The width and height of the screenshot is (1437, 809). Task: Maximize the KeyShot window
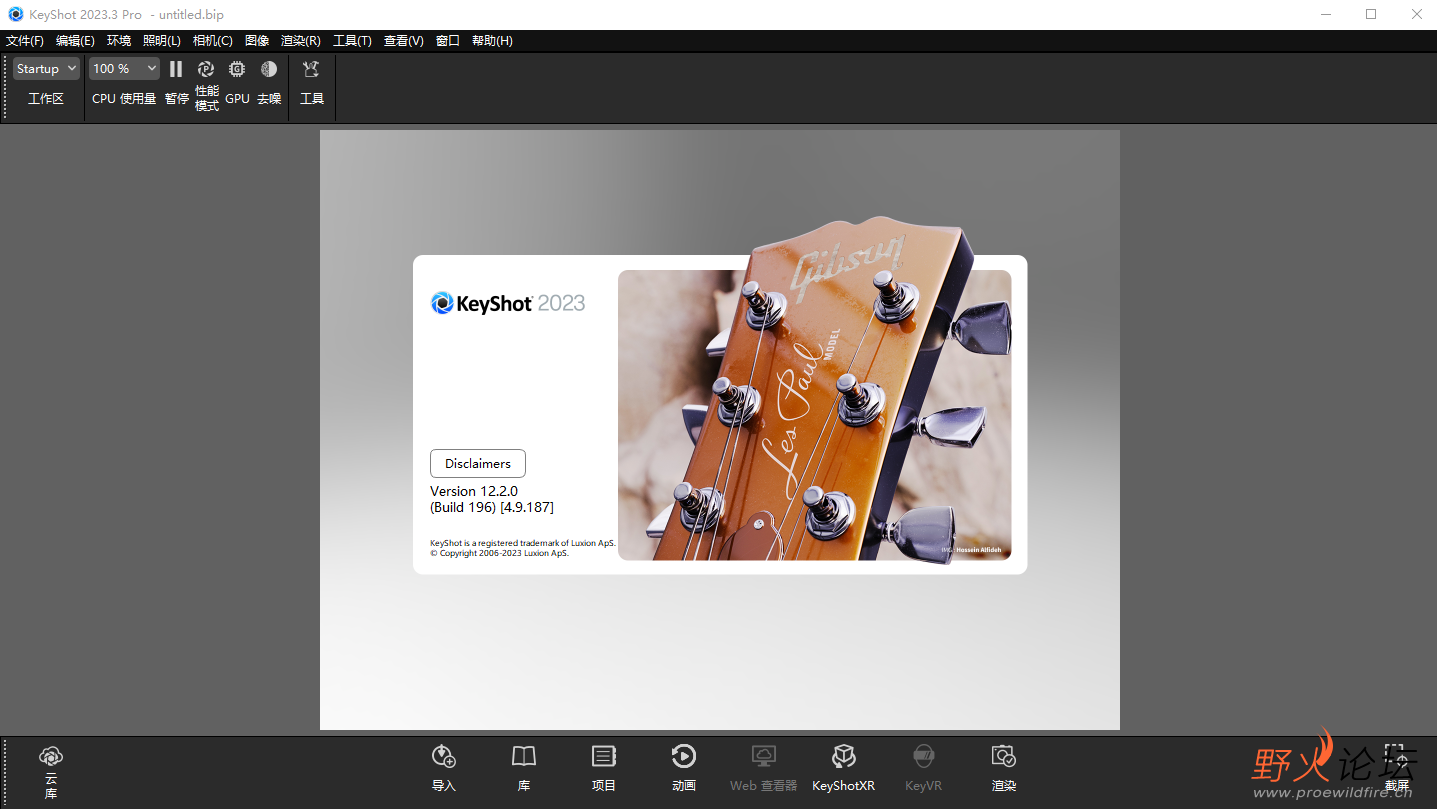point(1371,14)
